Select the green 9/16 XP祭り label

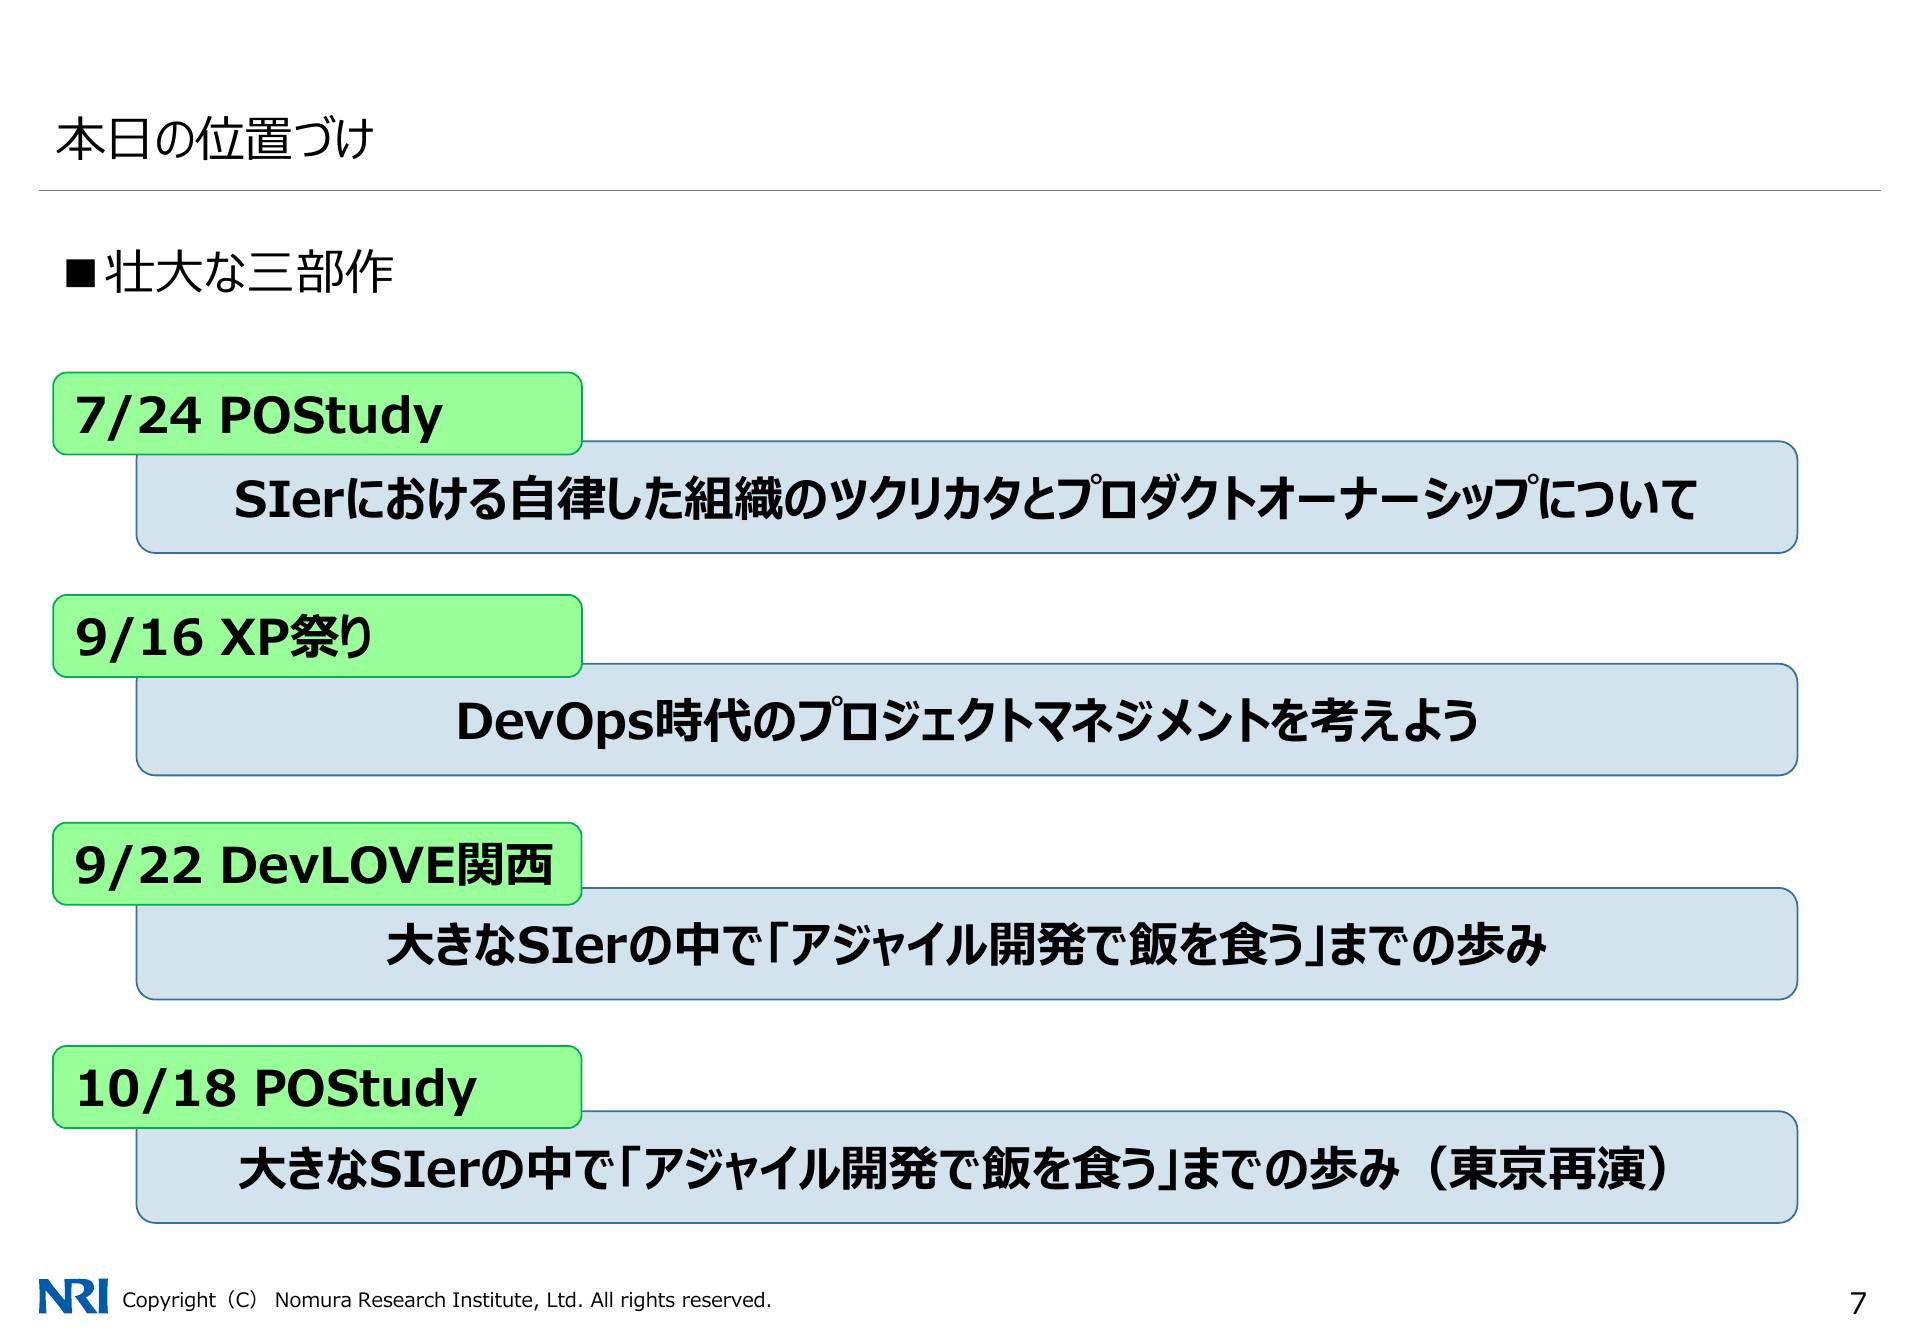tap(317, 636)
